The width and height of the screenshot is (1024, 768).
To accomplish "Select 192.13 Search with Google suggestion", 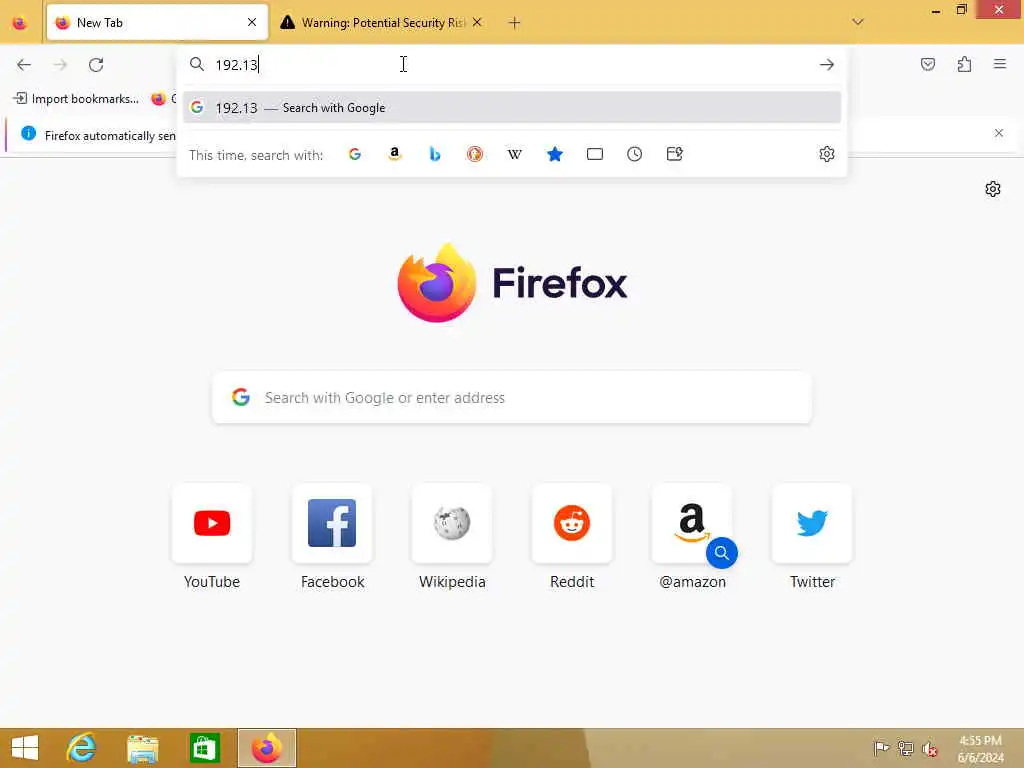I will [x=512, y=108].
